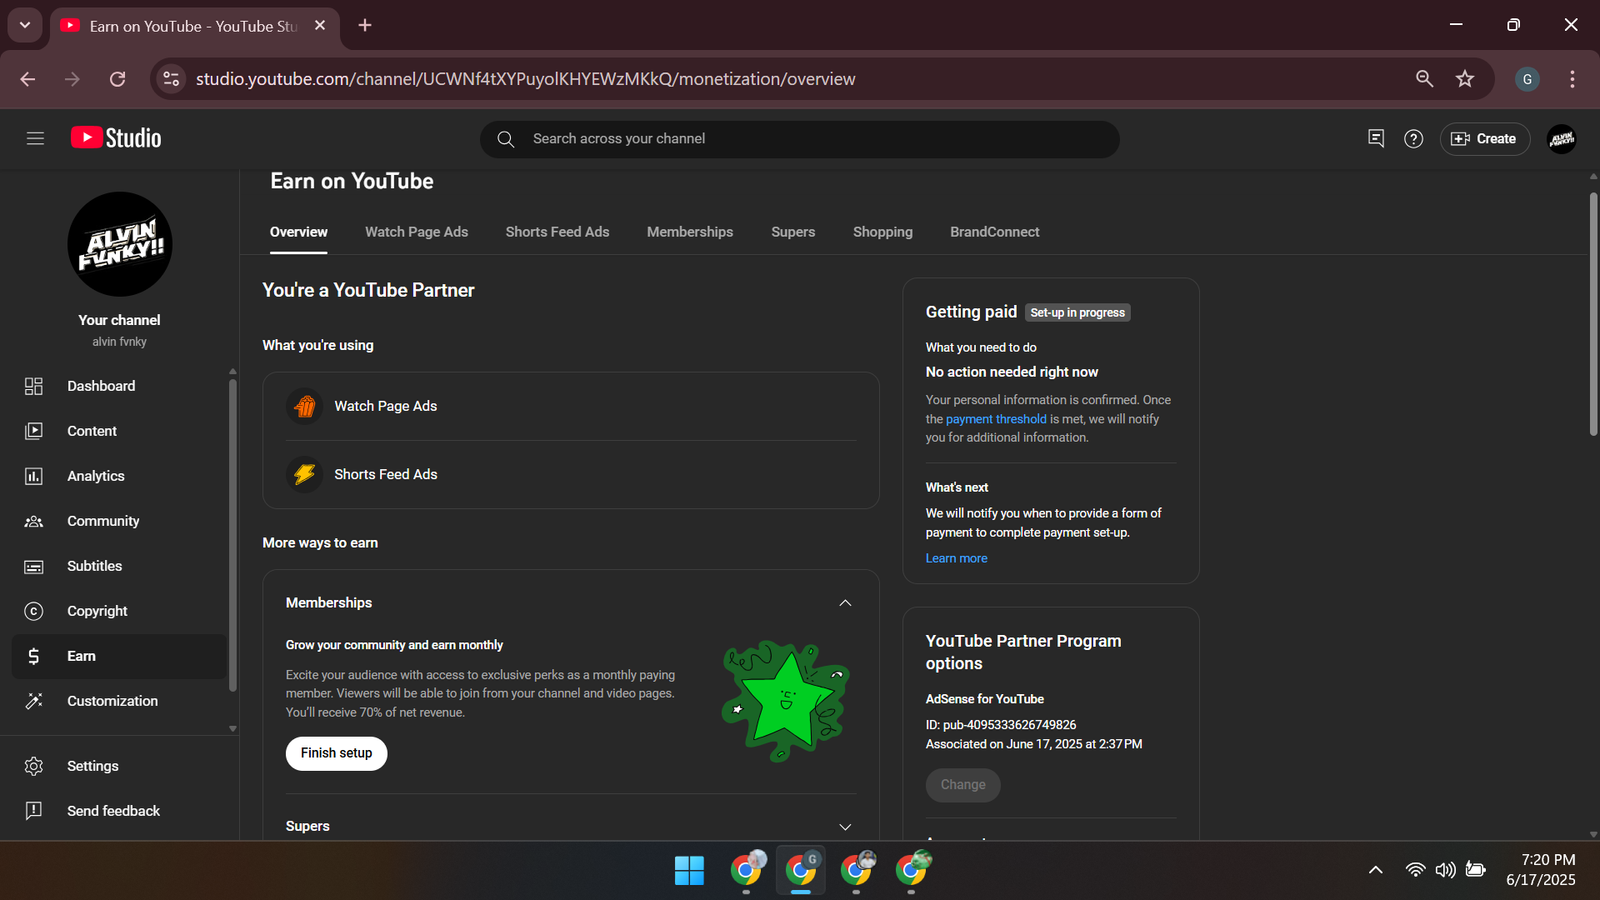
Task: Open the Windows Start button
Action: 689,871
